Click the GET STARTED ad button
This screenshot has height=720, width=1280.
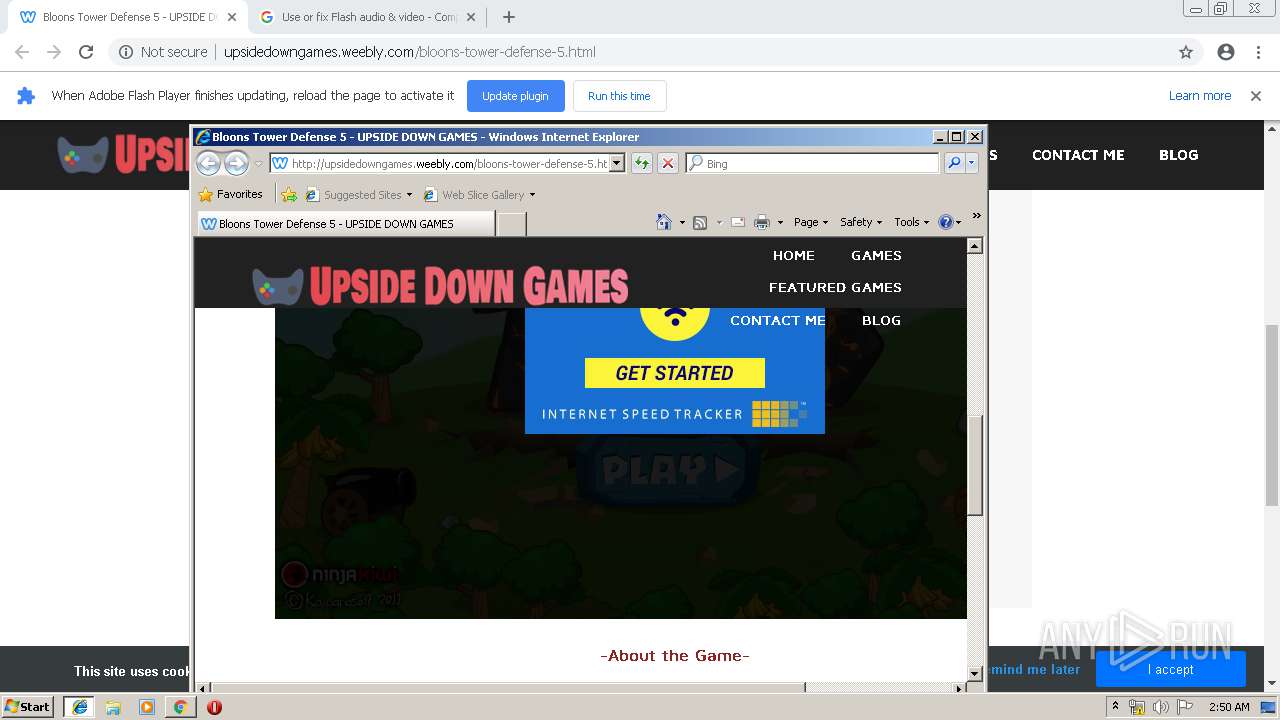675,373
